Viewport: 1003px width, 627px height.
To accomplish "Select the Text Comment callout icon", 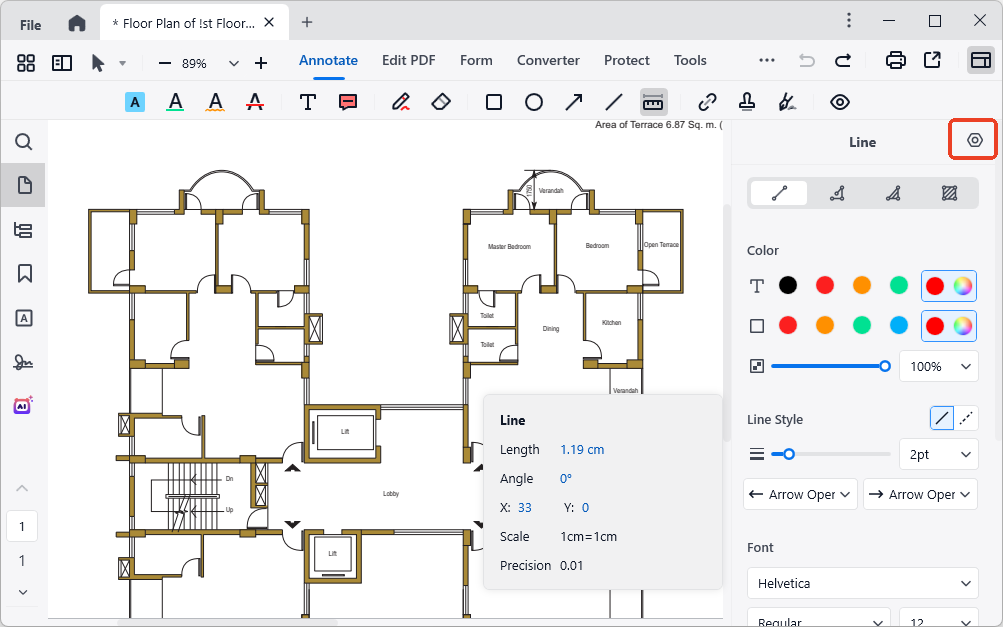I will point(348,102).
